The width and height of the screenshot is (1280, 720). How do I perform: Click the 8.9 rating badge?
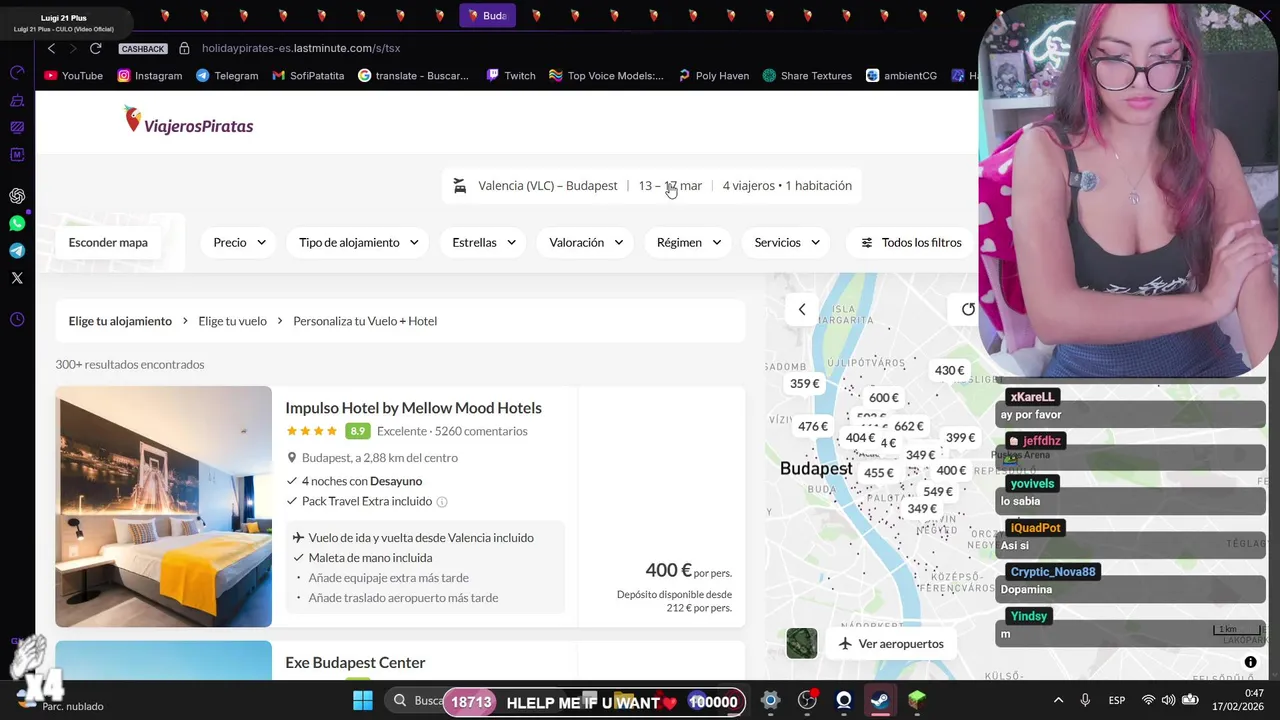pos(357,431)
